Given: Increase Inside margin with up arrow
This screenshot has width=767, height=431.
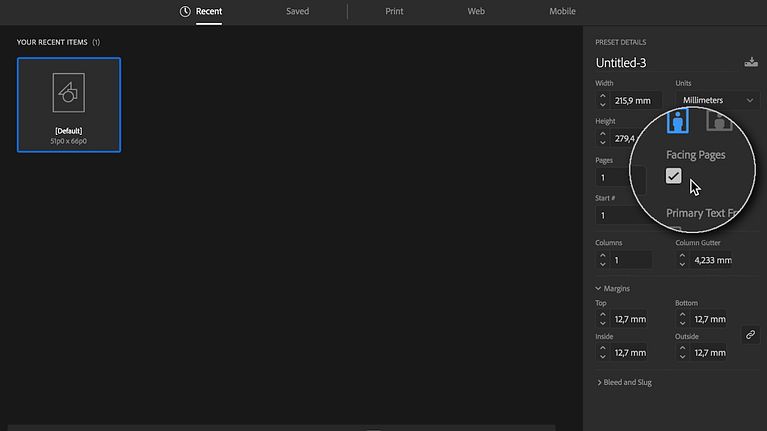Looking at the screenshot, I should click(603, 348).
